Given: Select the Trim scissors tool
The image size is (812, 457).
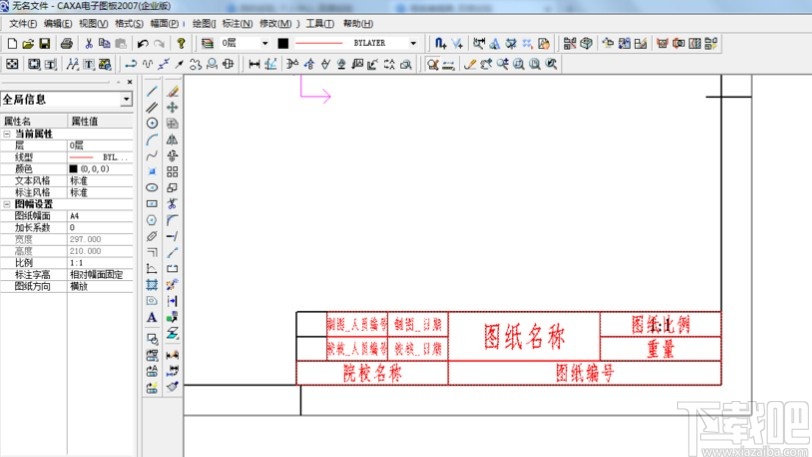Looking at the screenshot, I should (x=172, y=204).
